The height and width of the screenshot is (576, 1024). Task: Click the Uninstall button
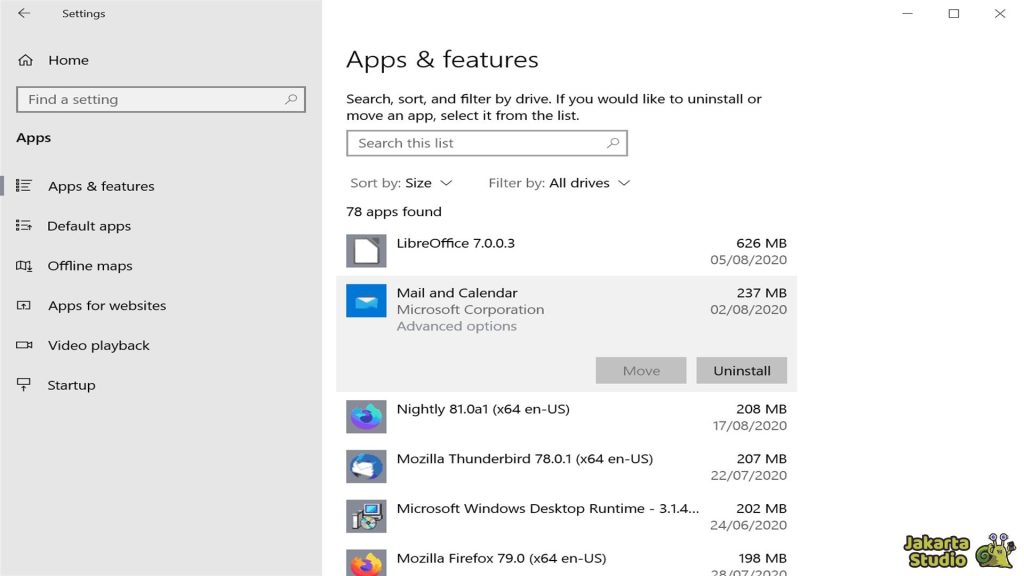point(741,370)
